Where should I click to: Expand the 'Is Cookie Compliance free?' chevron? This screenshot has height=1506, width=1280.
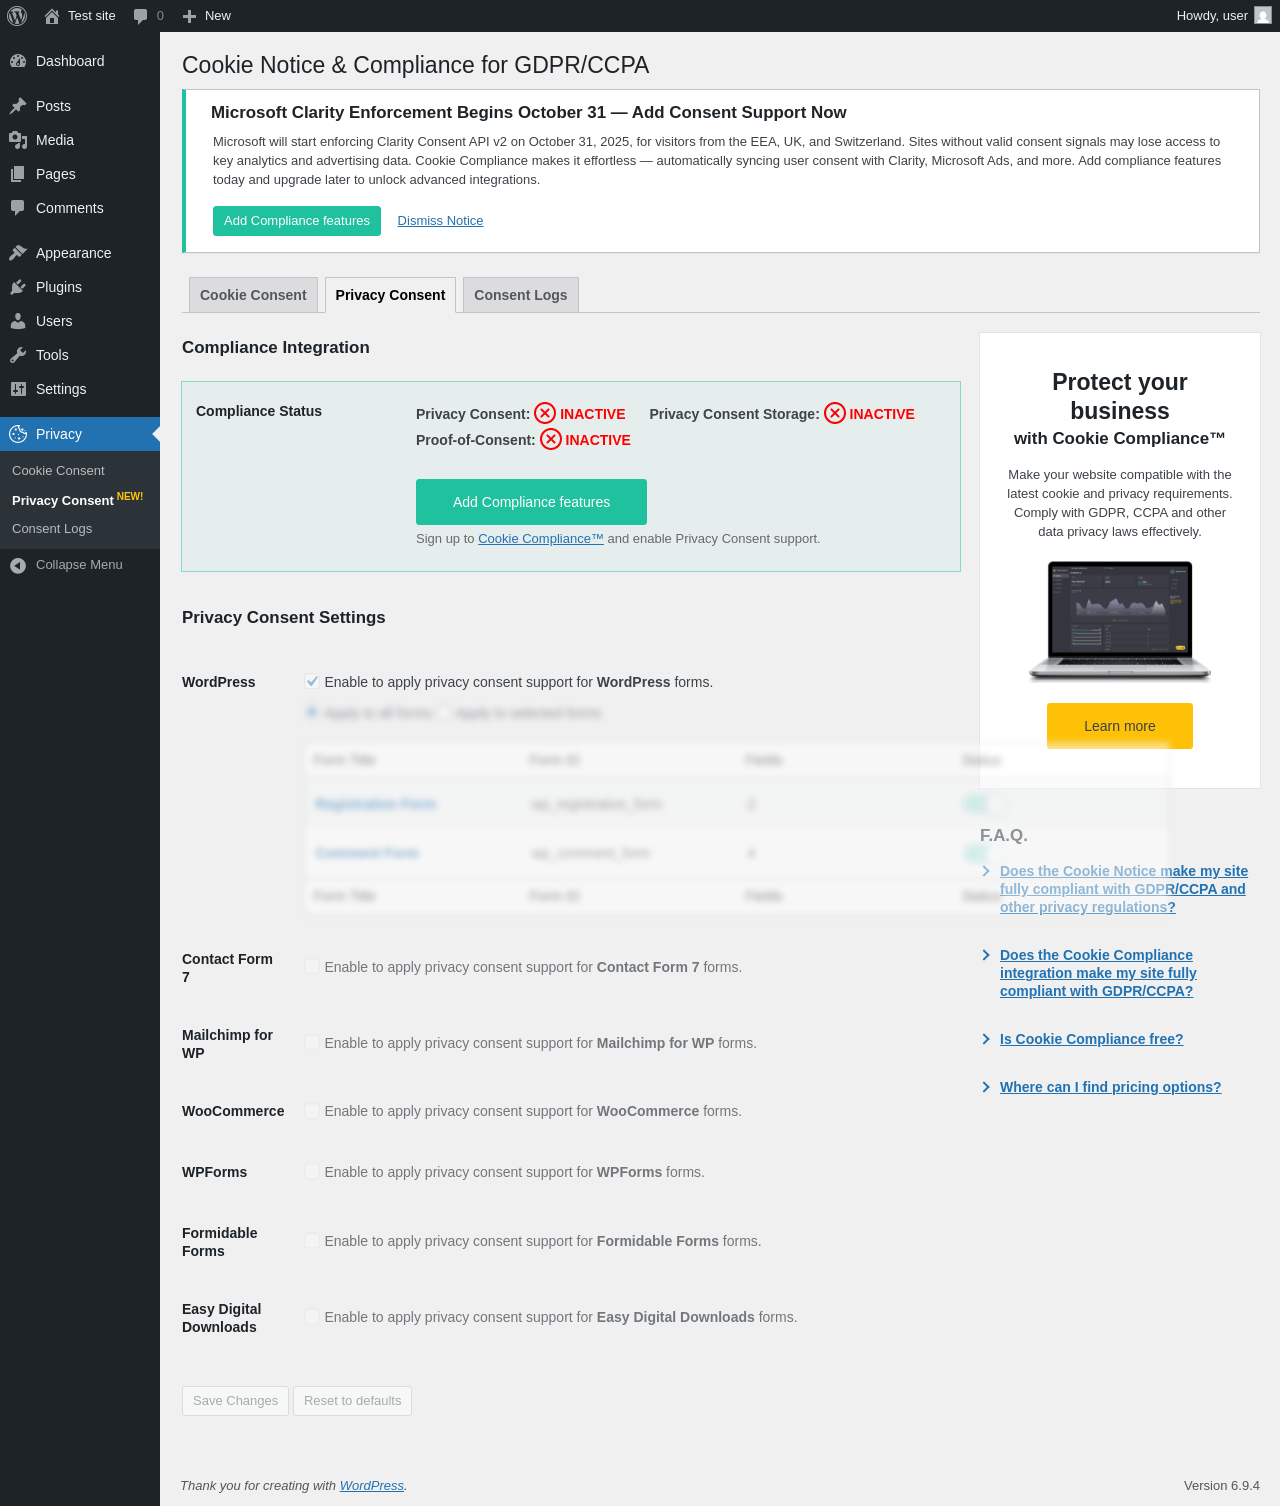(x=986, y=1039)
